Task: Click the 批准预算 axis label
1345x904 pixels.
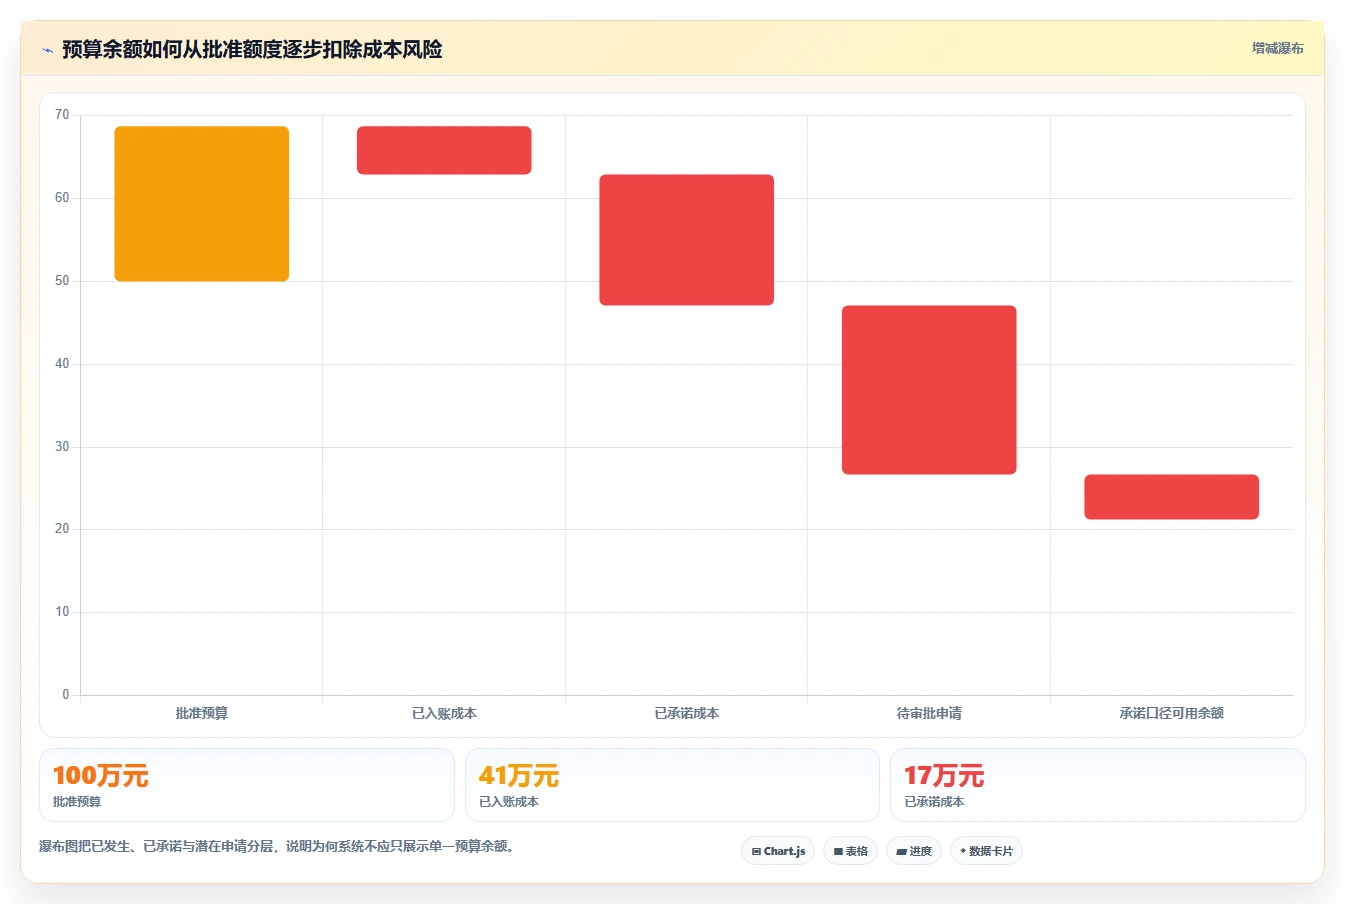Action: click(202, 713)
